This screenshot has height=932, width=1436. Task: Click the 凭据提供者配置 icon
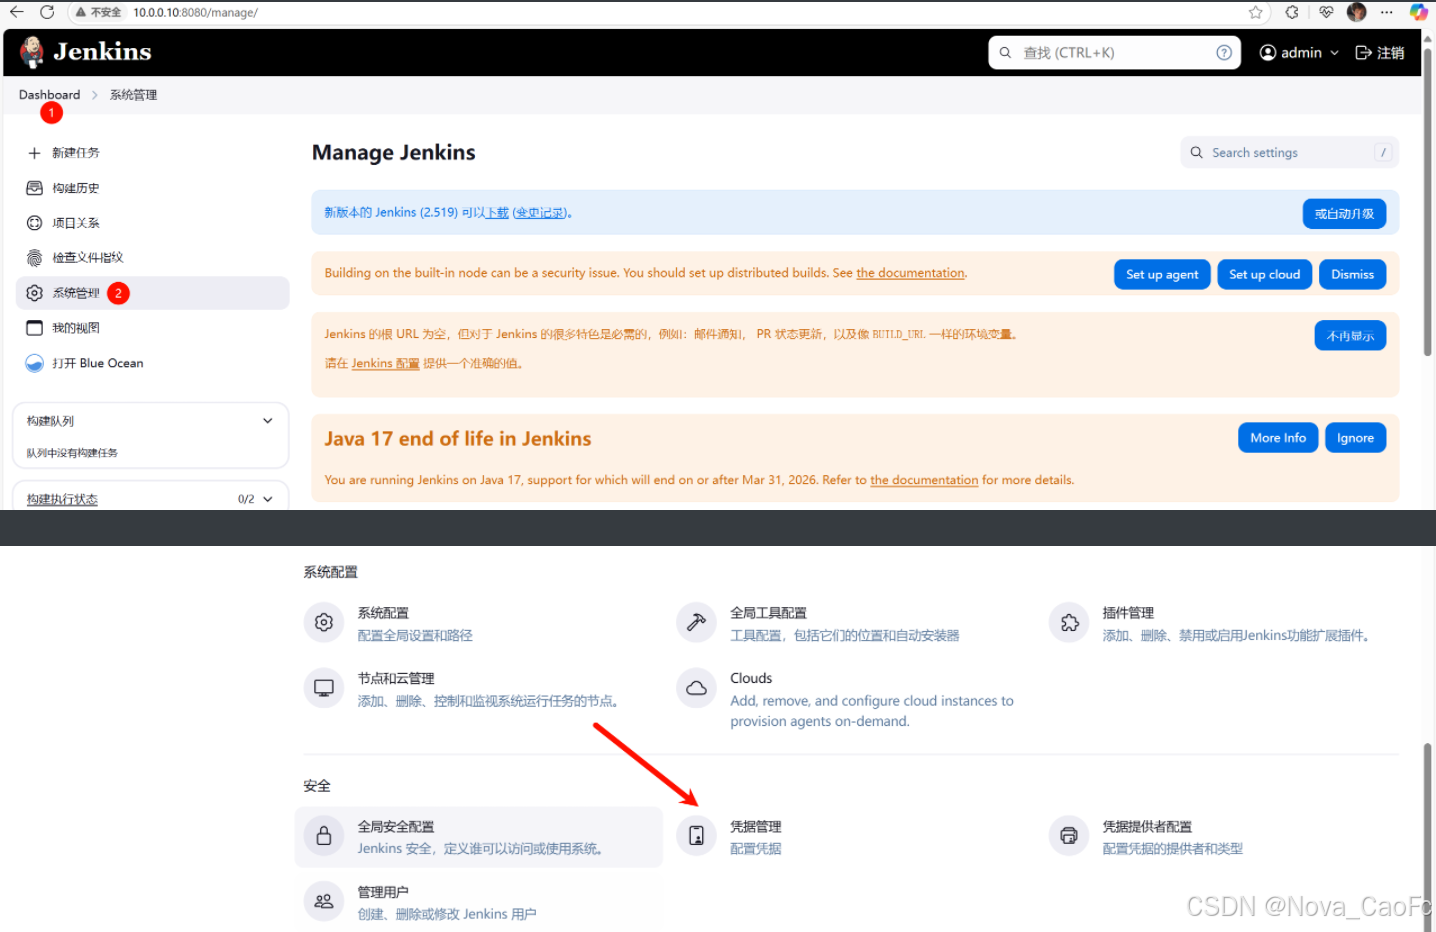[x=1069, y=836]
